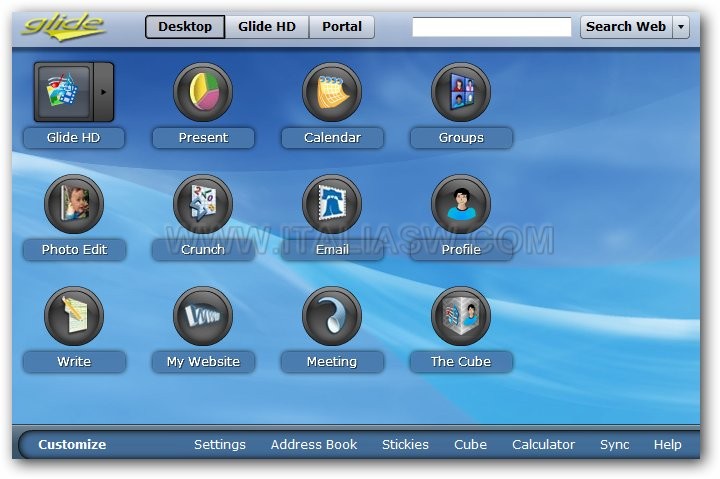Screen dimensions: 720x479
Task: Click the Search Web button
Action: point(626,27)
